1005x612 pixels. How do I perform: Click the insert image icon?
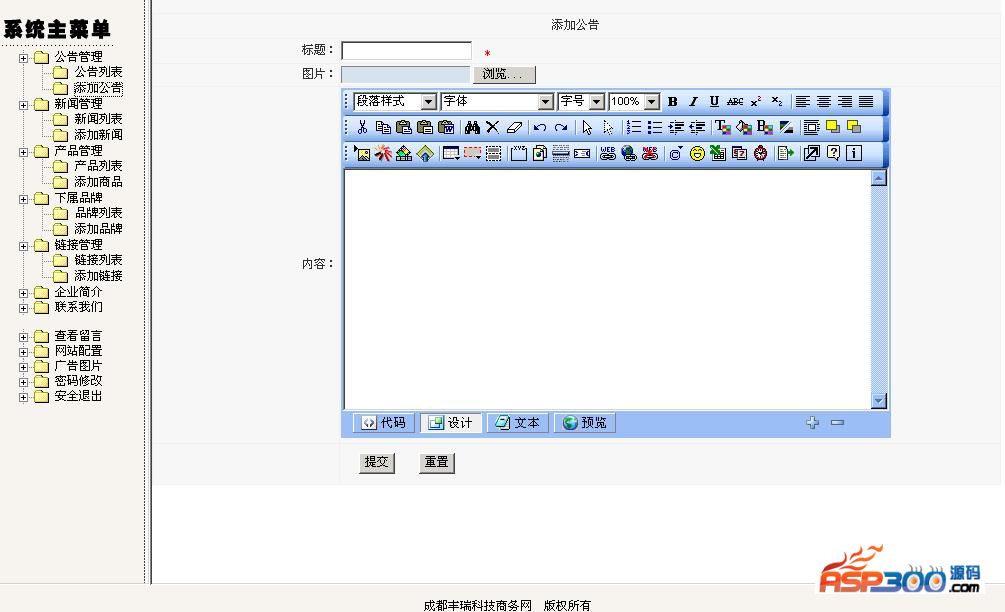pos(362,153)
